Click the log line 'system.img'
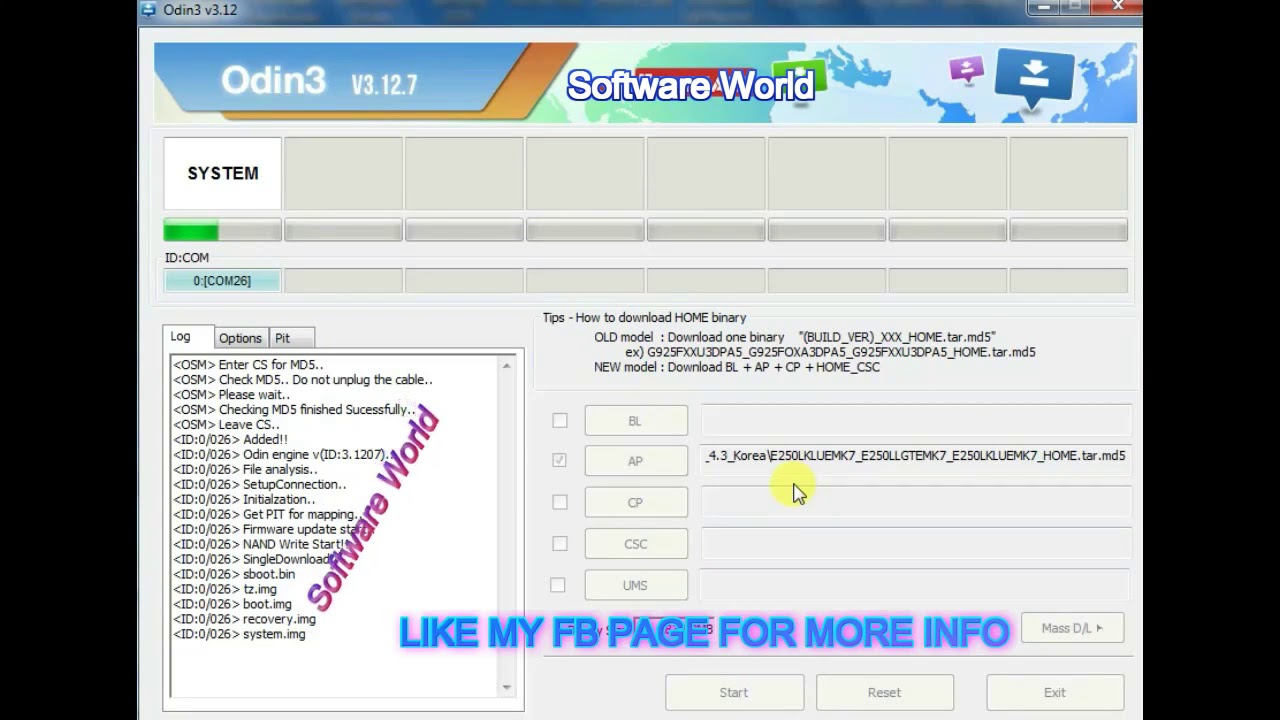1280x720 pixels. pos(239,634)
